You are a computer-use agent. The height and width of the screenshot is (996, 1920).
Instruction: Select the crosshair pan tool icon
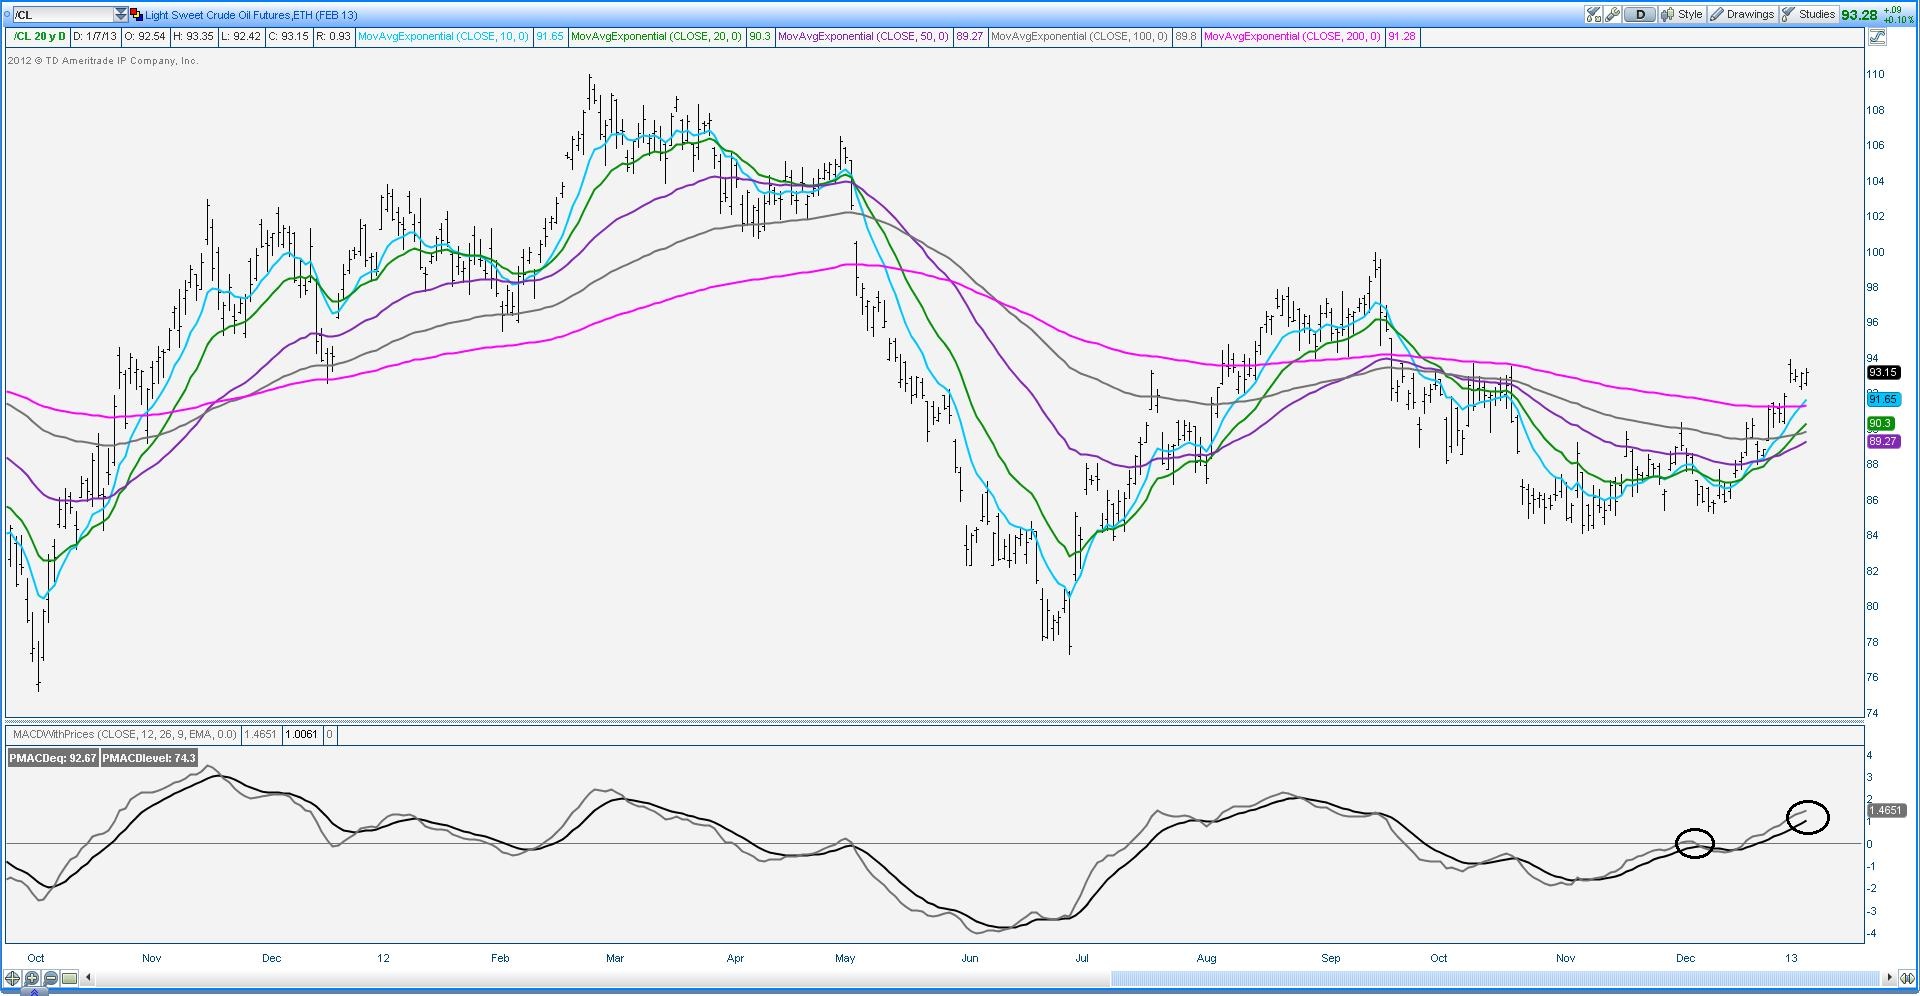click(13, 978)
